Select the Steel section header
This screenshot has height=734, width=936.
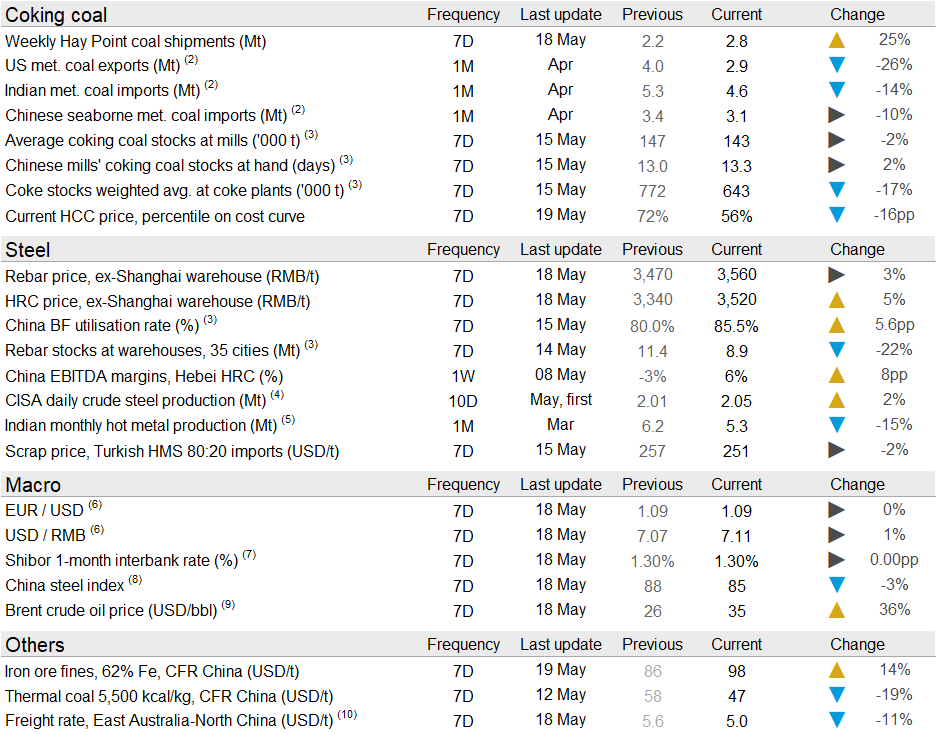[28, 250]
